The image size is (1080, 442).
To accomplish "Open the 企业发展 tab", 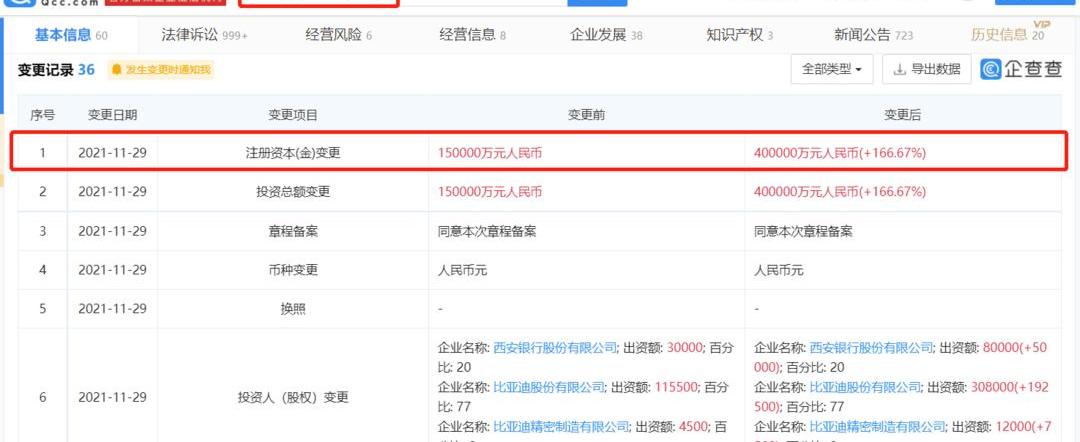I will click(x=606, y=35).
